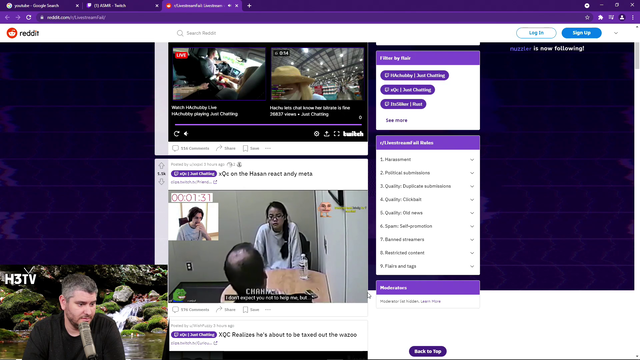Expand rule 7 Banned streamers
The height and width of the screenshot is (360, 640).
(427, 240)
